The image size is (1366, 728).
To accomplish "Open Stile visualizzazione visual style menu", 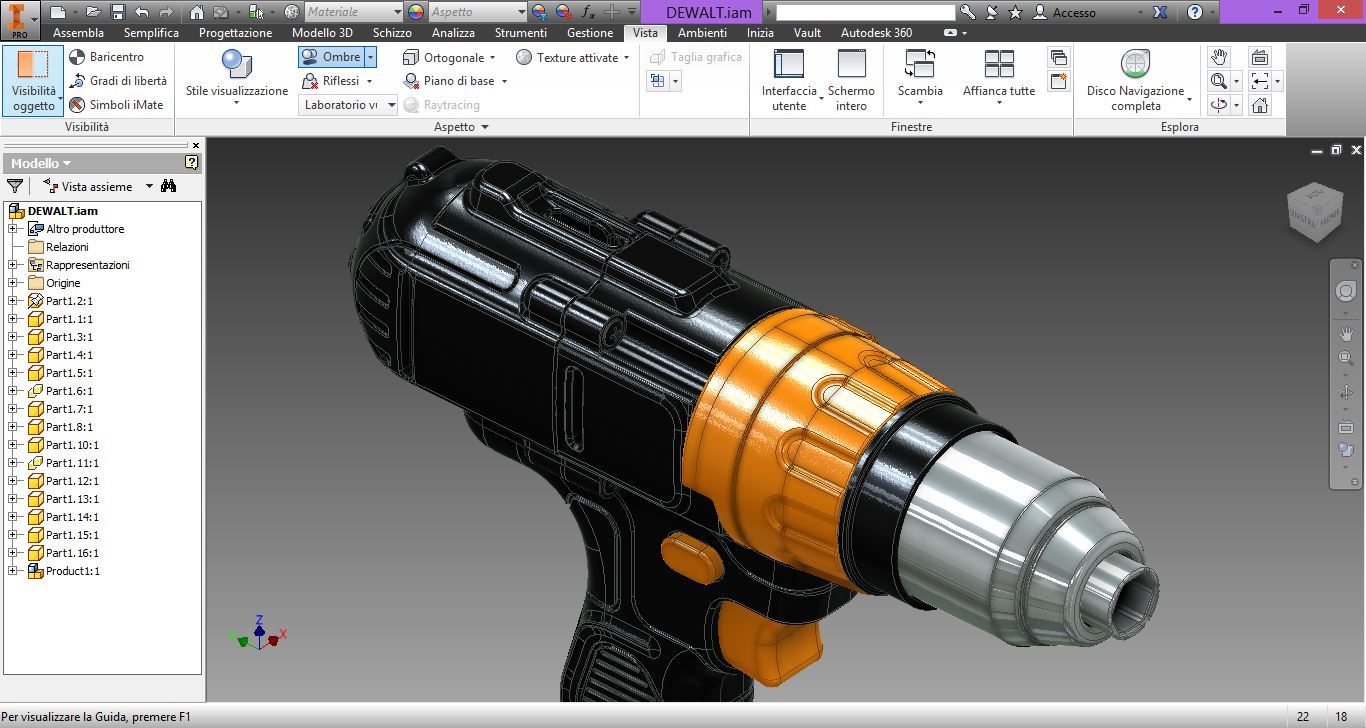I will [x=237, y=79].
